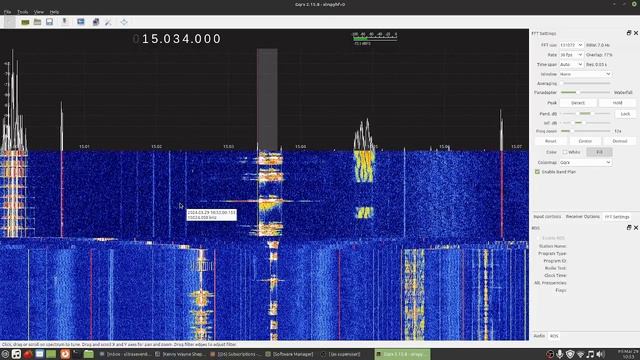Click the music note tray icon
This screenshot has height=360, width=640.
pos(590,354)
